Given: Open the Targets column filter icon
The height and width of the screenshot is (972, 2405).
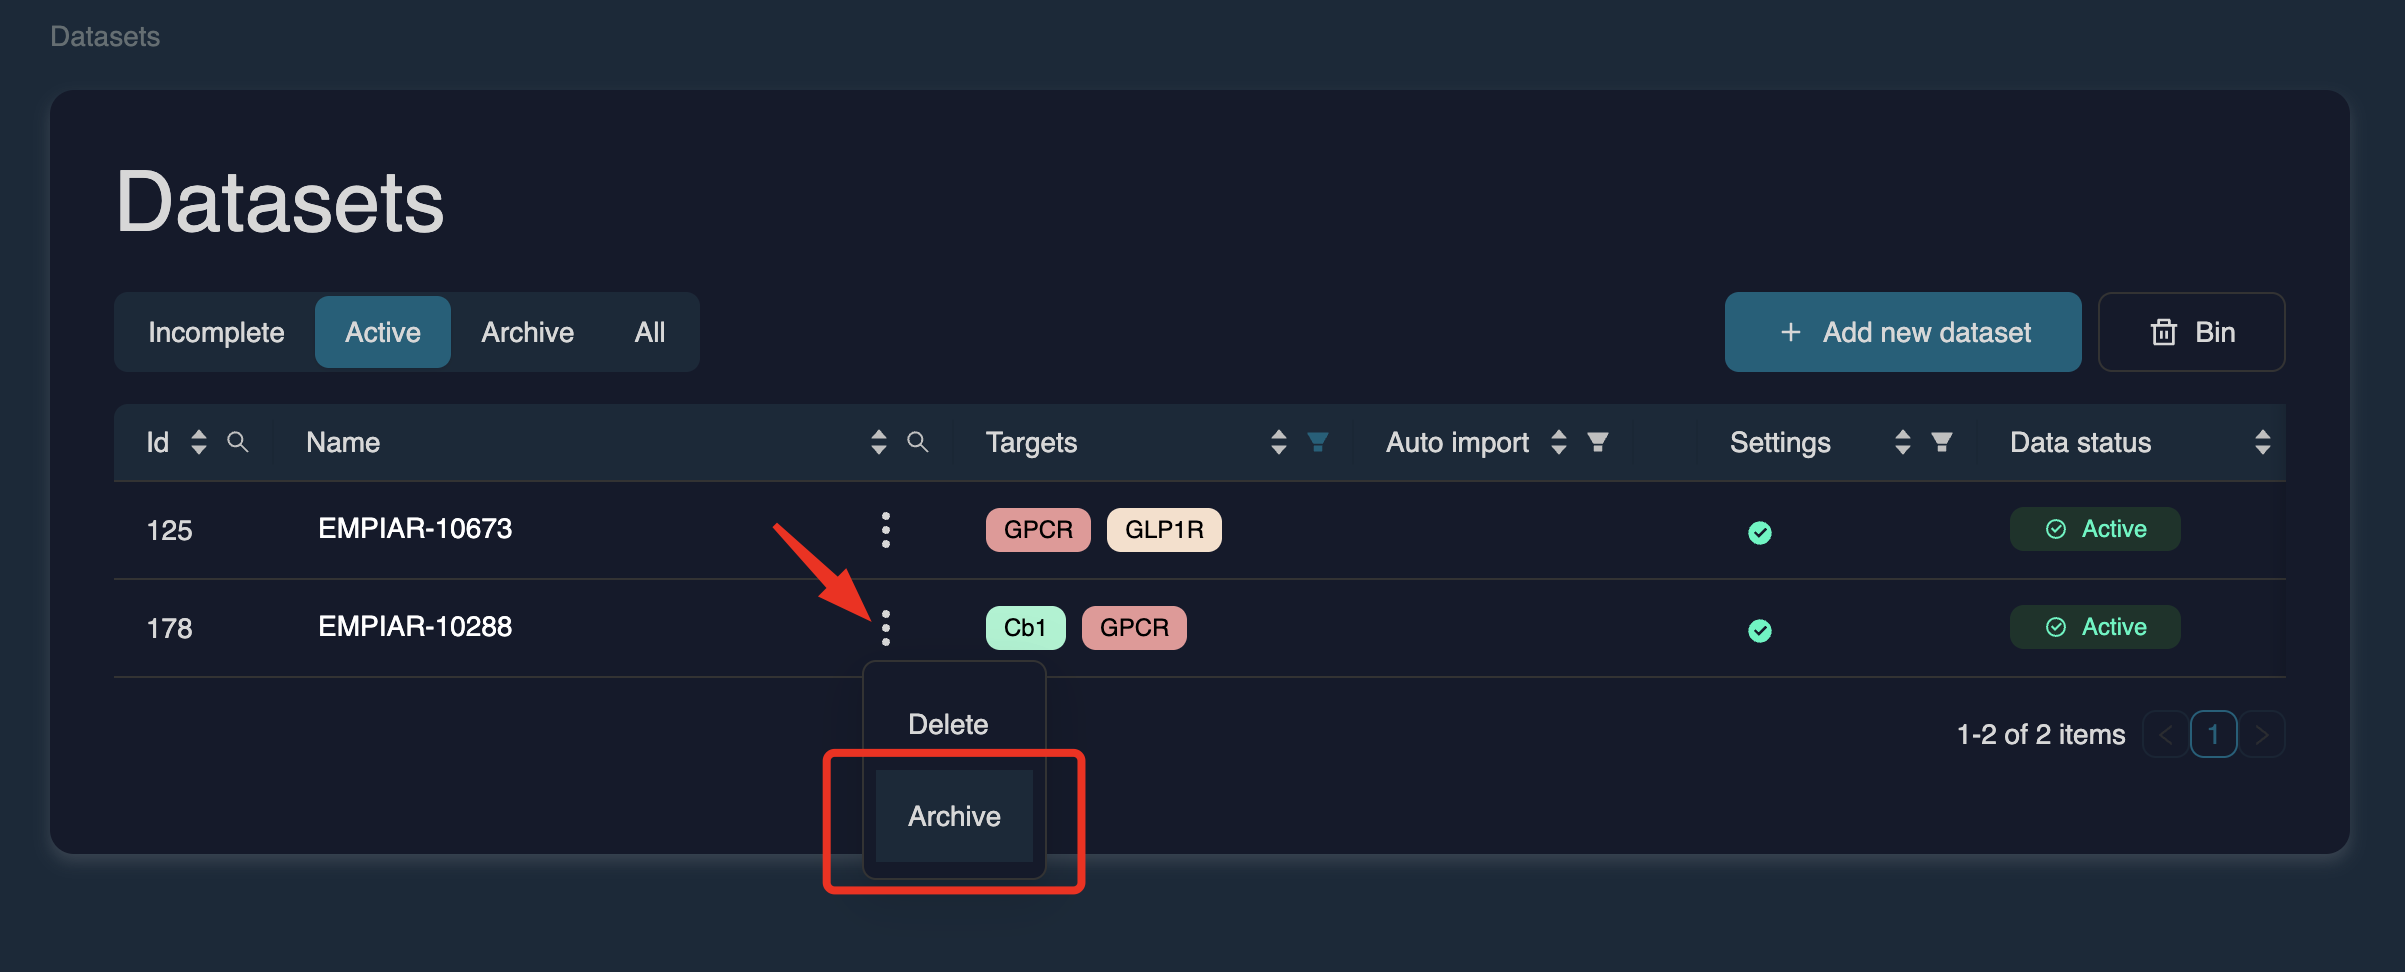Looking at the screenshot, I should (1317, 442).
